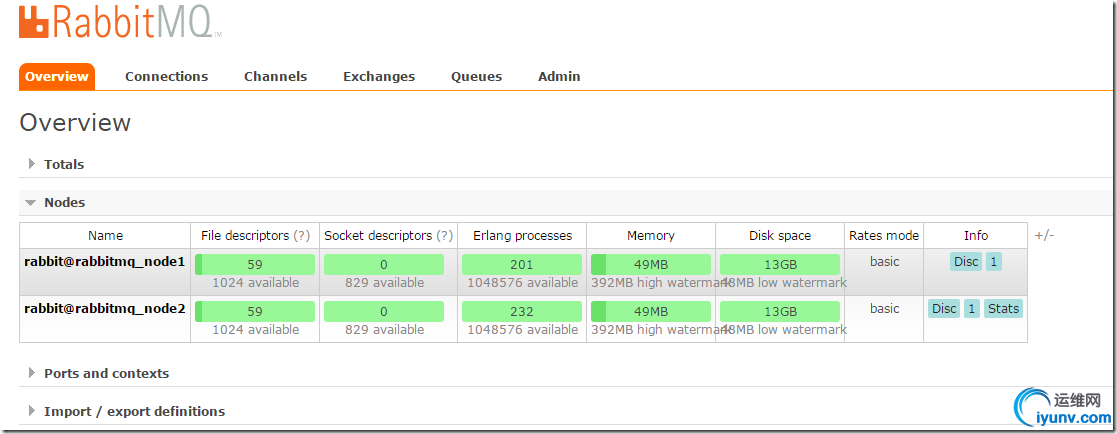This screenshot has height=434, width=1117.
Task: Open Socket descriptors help (?) link
Action: pyautogui.click(x=445, y=235)
